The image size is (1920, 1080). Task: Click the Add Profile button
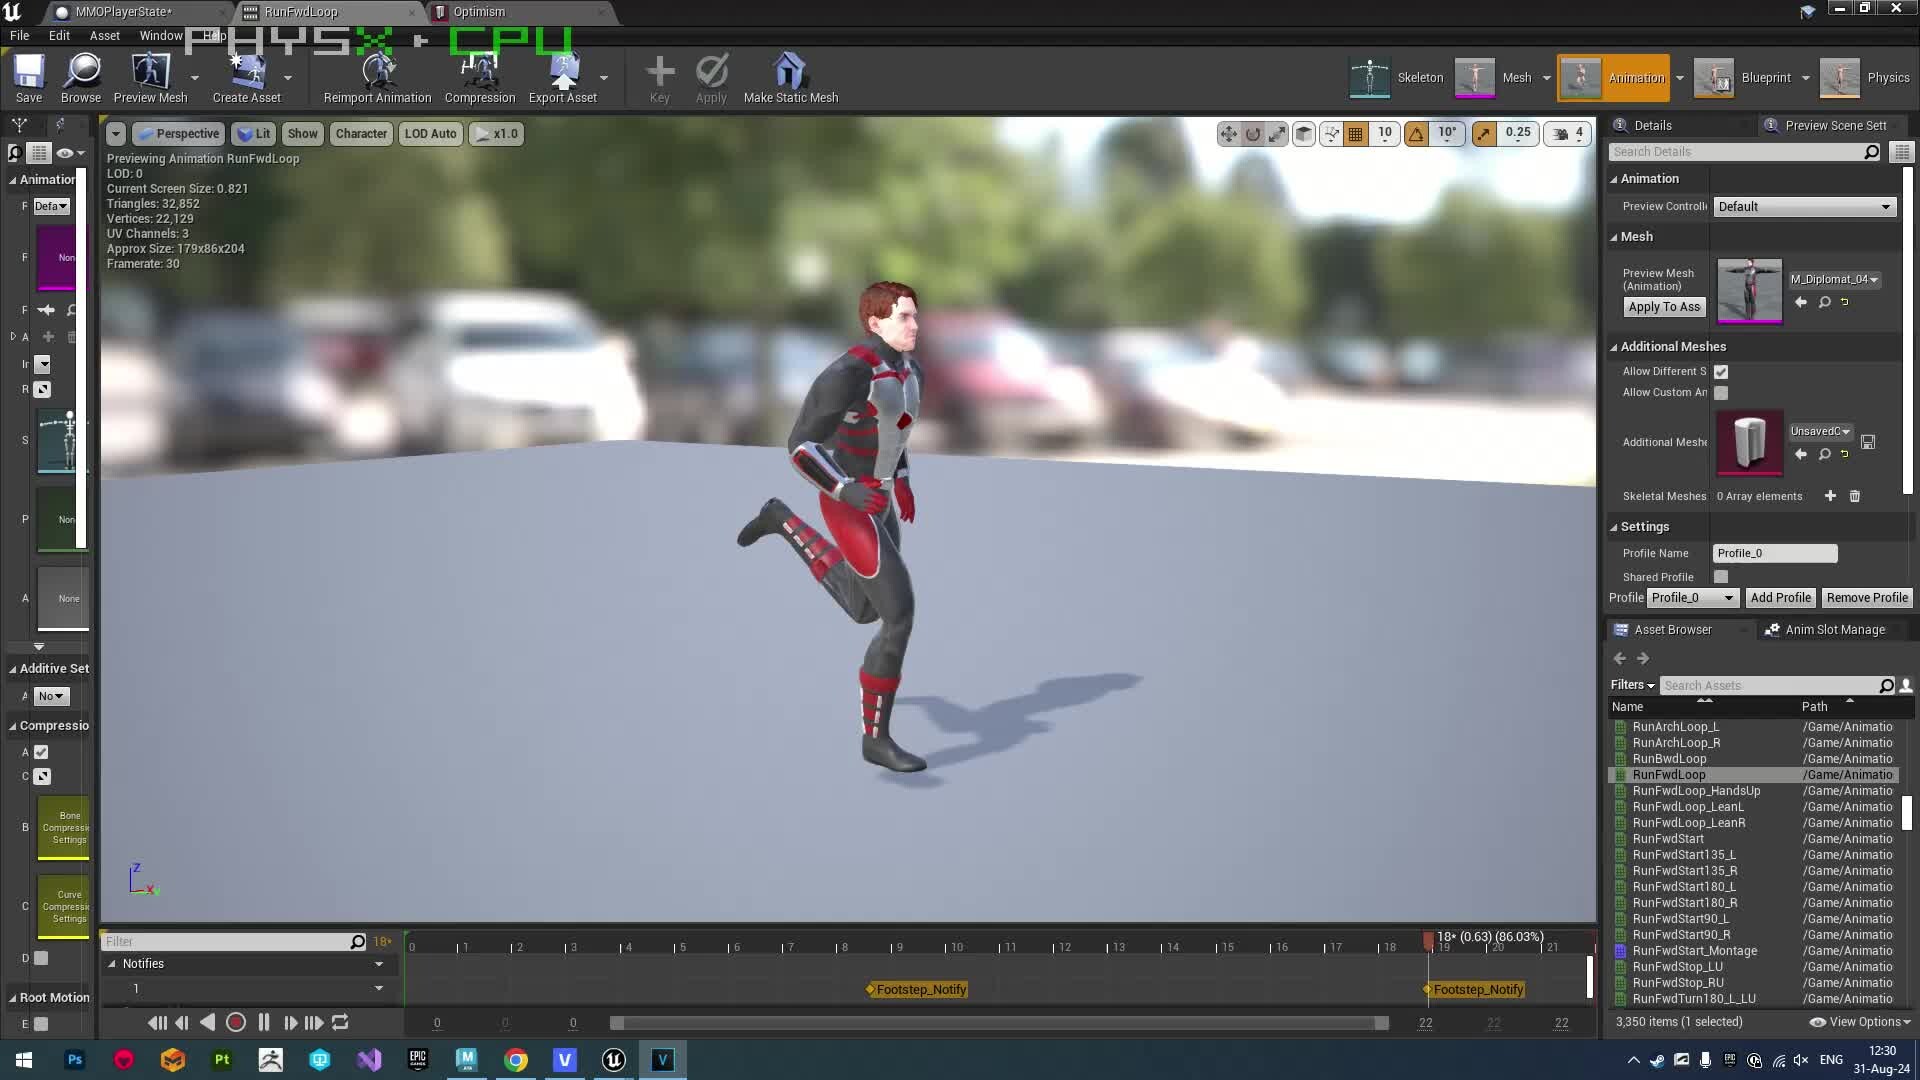coord(1779,597)
